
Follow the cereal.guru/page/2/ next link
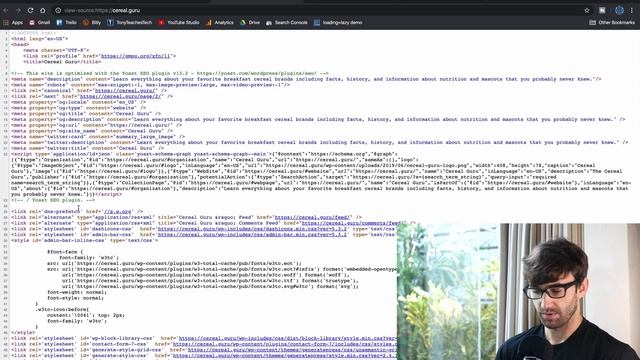coord(121,96)
